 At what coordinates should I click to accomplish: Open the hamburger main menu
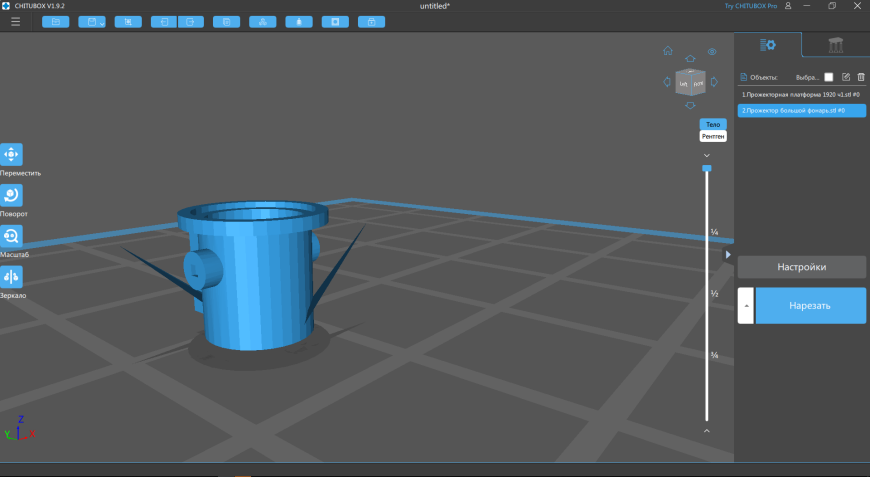[15, 21]
